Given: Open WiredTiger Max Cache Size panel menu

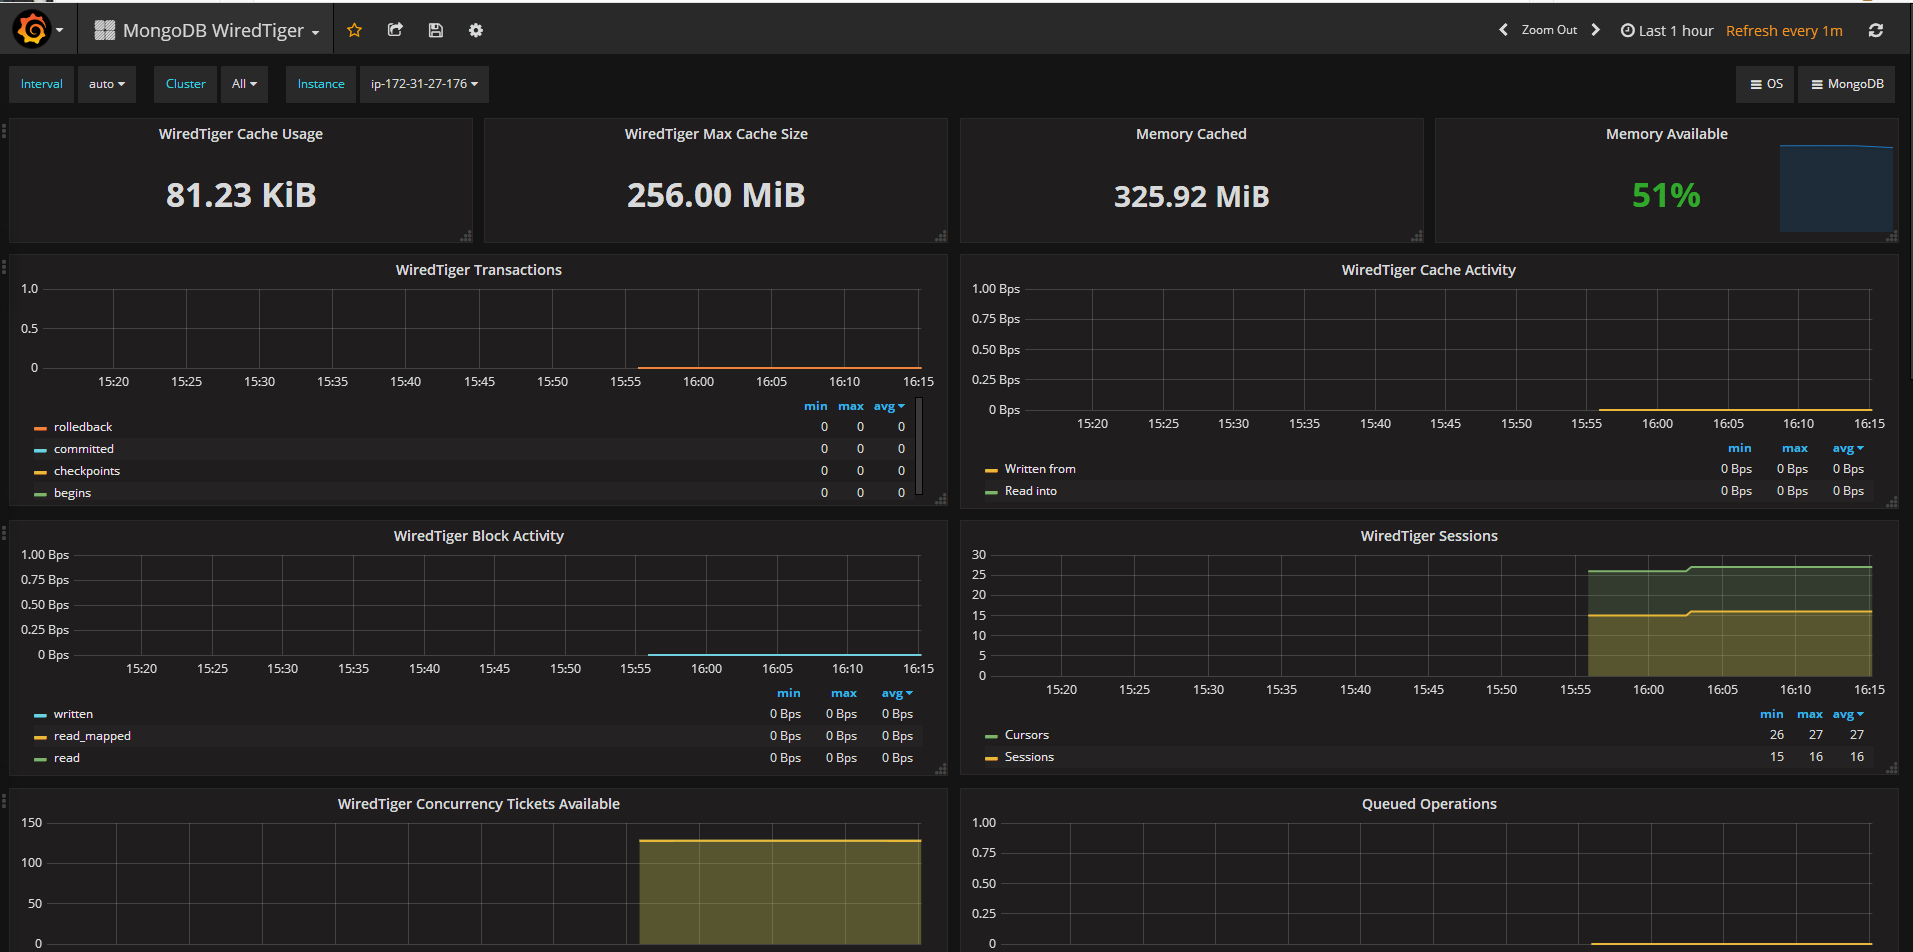Looking at the screenshot, I should (716, 134).
